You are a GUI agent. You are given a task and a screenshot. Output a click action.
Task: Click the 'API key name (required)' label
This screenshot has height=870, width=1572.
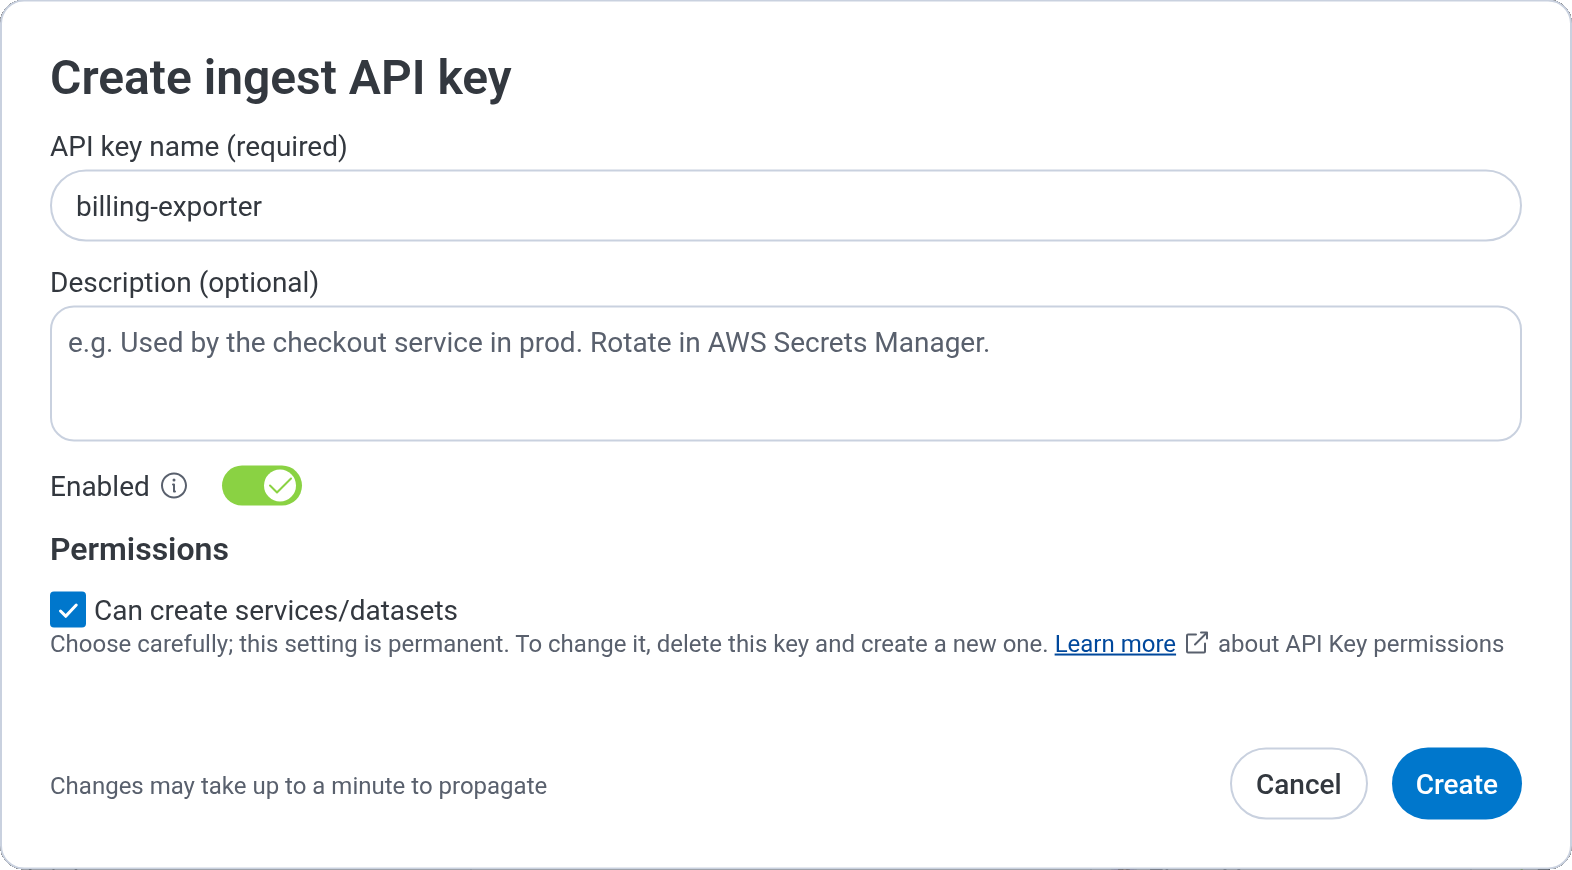(x=199, y=147)
